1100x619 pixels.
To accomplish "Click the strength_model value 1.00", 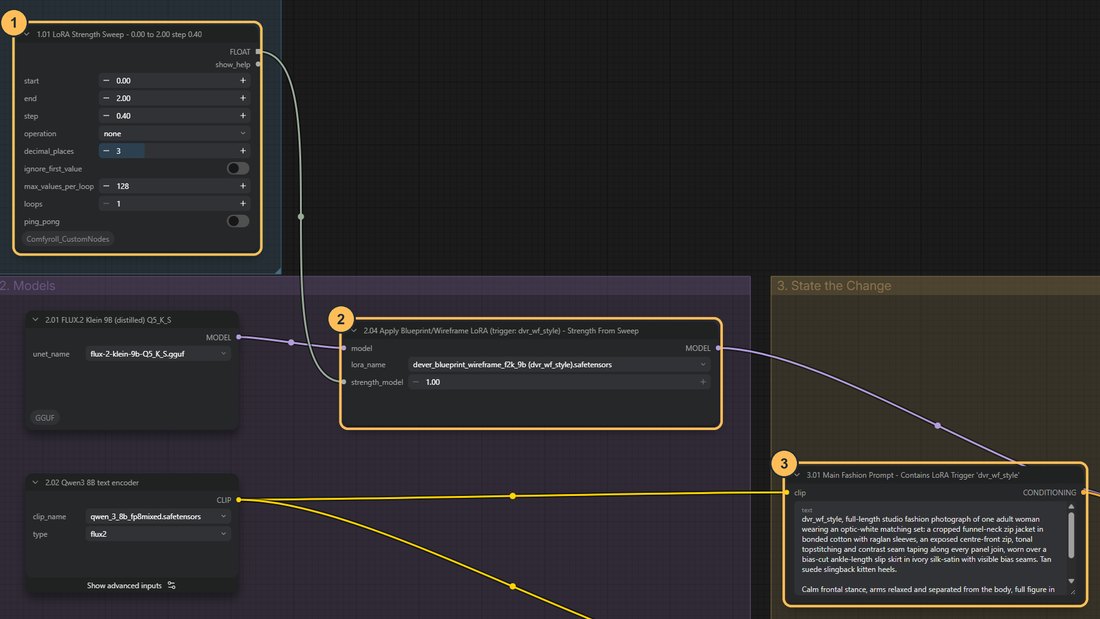I will pos(559,382).
